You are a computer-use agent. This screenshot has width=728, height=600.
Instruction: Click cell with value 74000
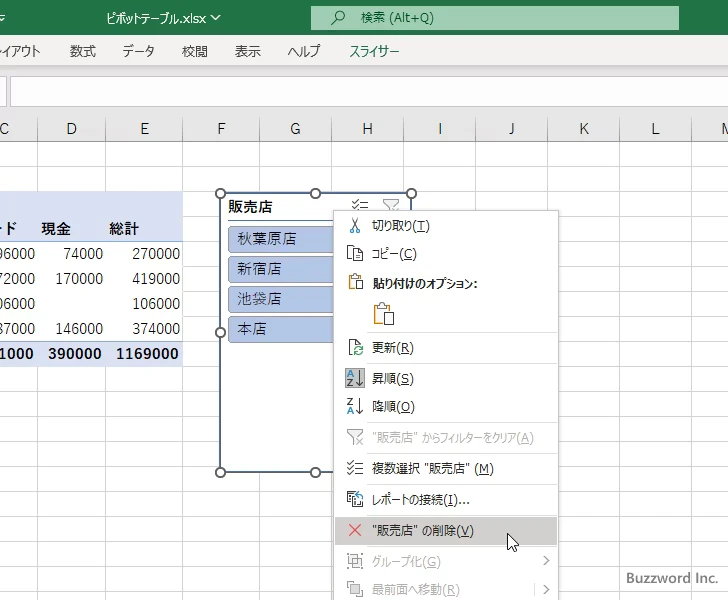(72, 254)
